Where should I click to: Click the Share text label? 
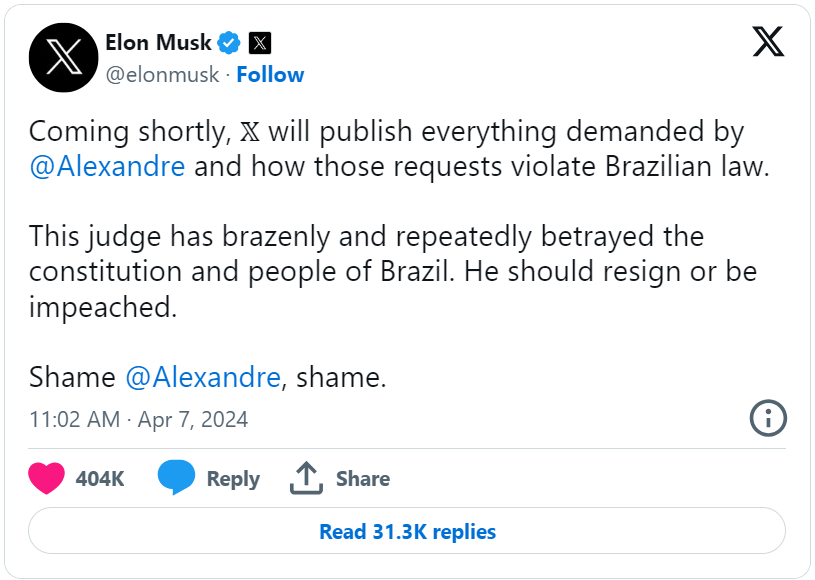click(363, 479)
